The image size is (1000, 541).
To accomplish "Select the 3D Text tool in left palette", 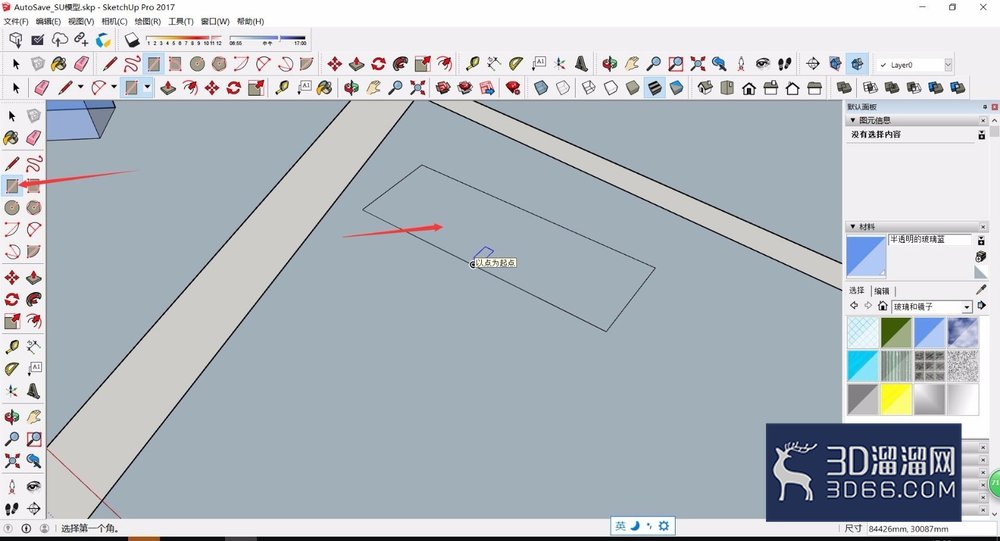I will 34,390.
